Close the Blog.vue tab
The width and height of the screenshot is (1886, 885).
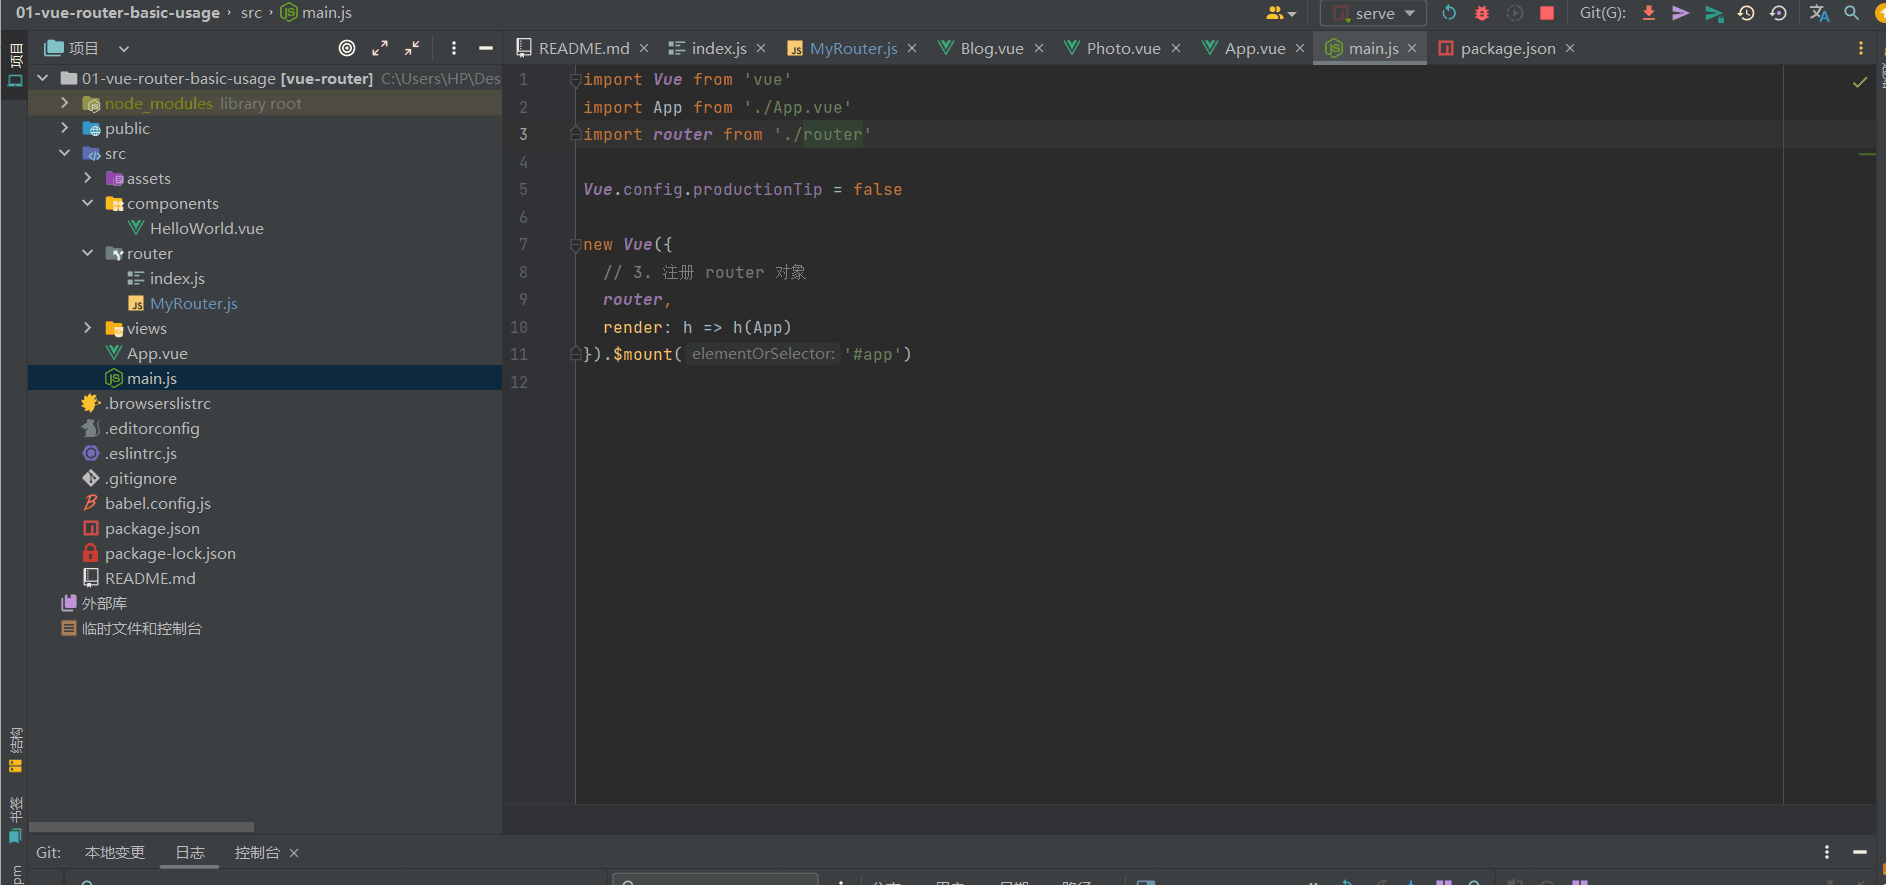tap(1039, 48)
